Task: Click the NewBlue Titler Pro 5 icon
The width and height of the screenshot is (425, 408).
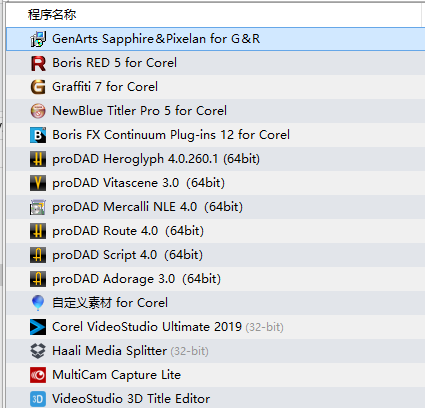Action: [38, 111]
